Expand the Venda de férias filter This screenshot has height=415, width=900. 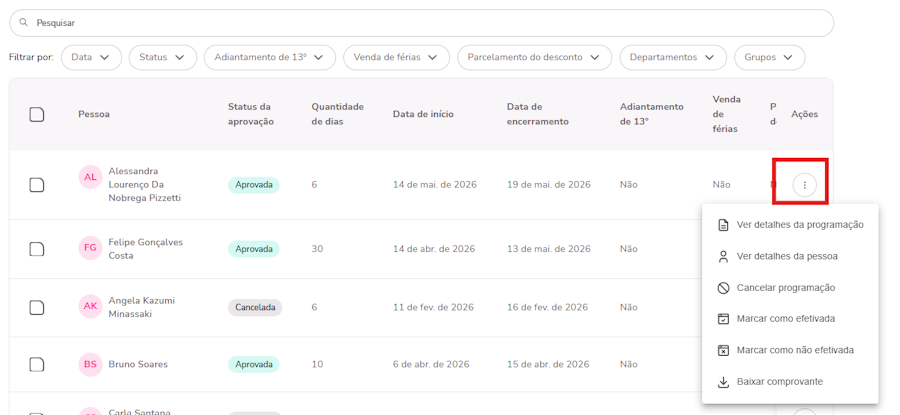pyautogui.click(x=396, y=57)
